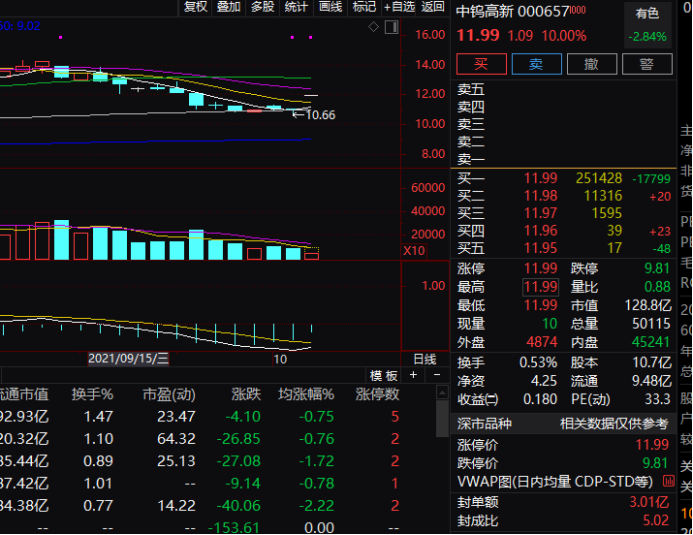Add stock via +自选 button

pyautogui.click(x=399, y=7)
